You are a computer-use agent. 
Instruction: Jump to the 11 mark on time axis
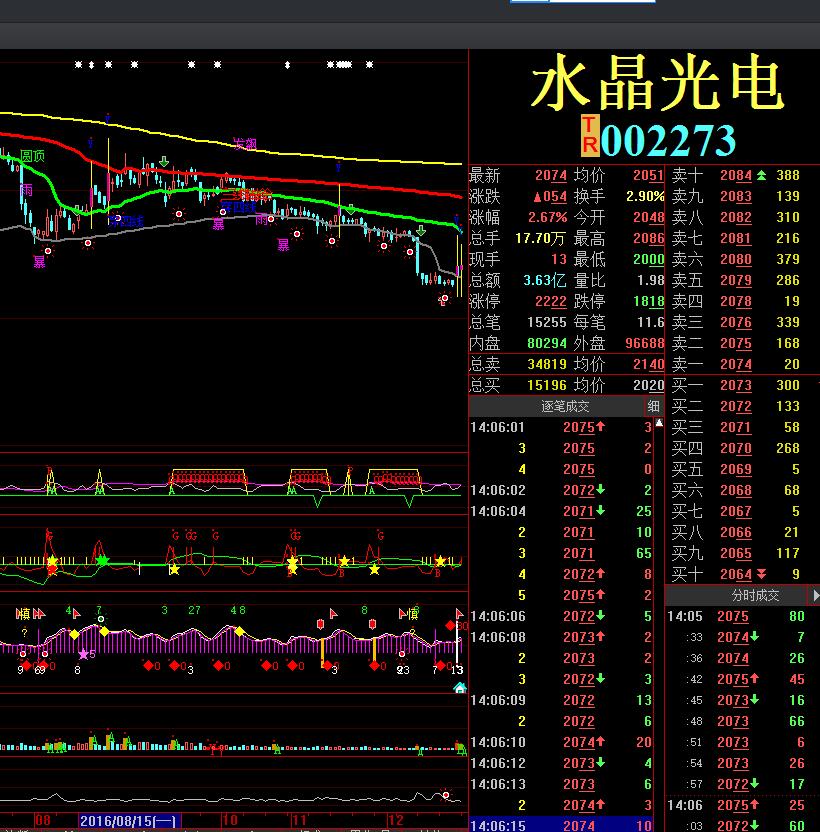tap(299, 820)
